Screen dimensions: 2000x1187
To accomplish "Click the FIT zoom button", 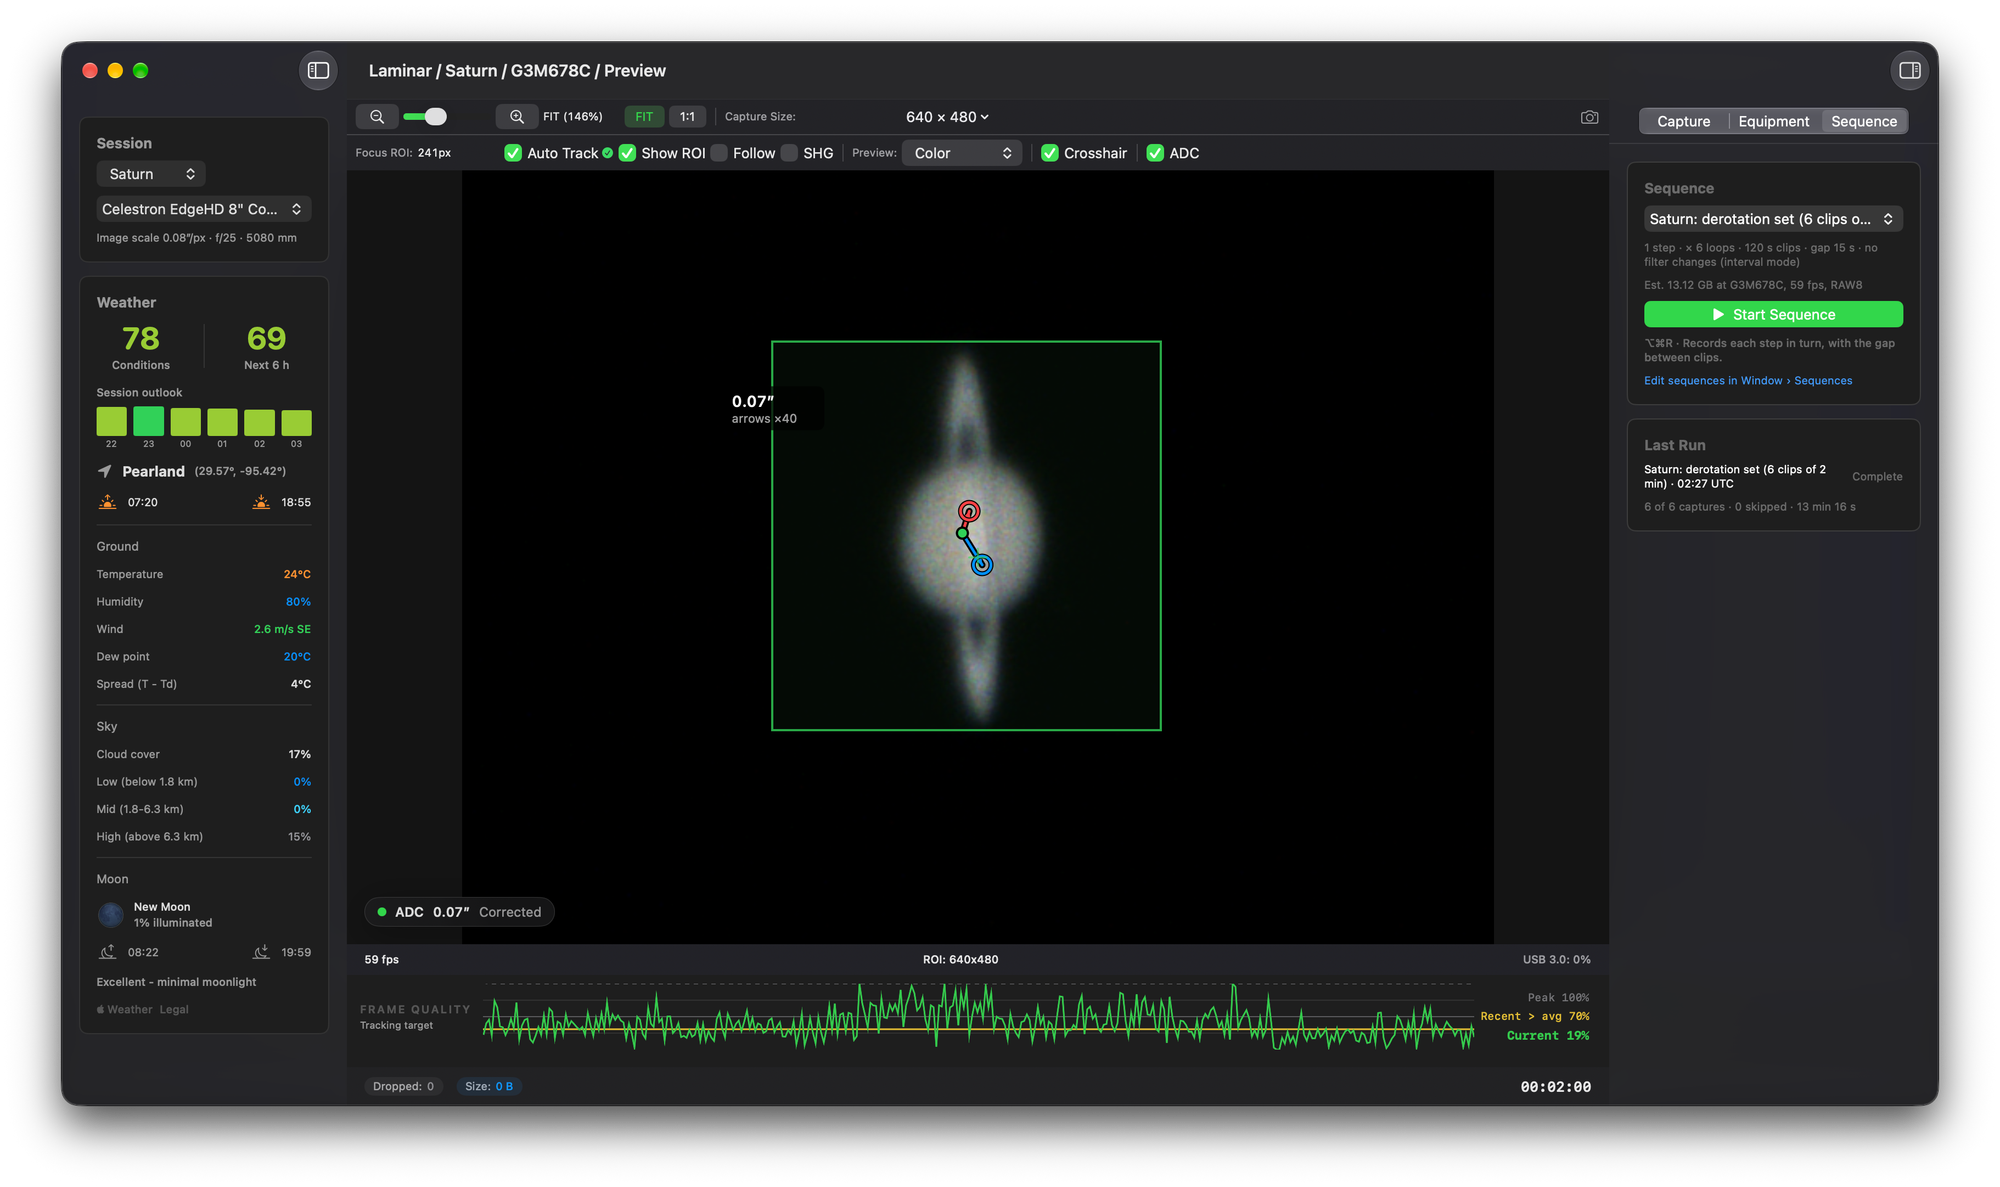I will coord(644,117).
